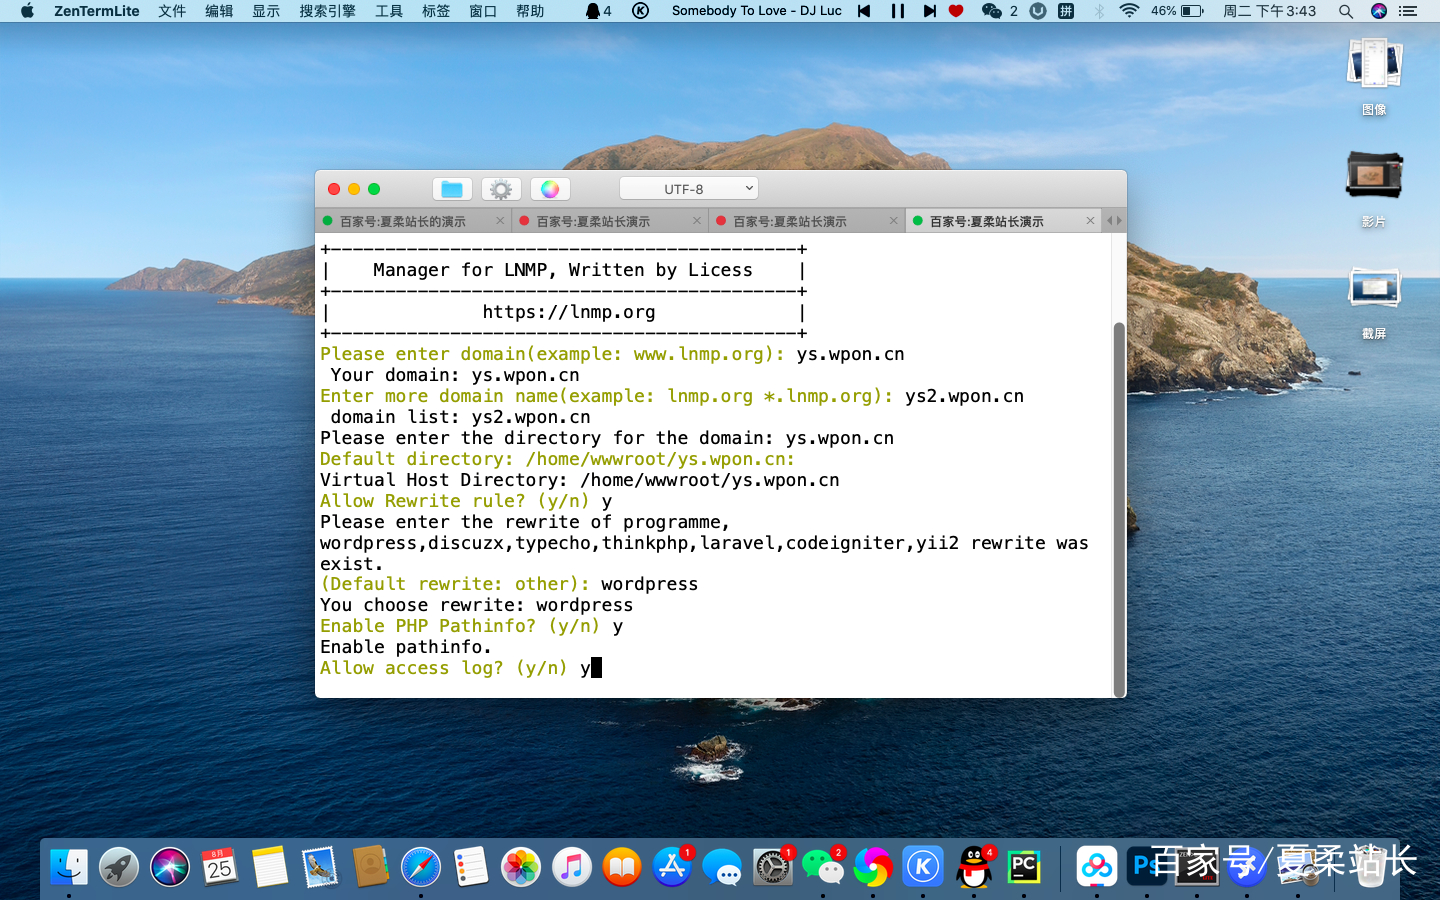
Task: Open the 工具 menu
Action: click(x=389, y=11)
